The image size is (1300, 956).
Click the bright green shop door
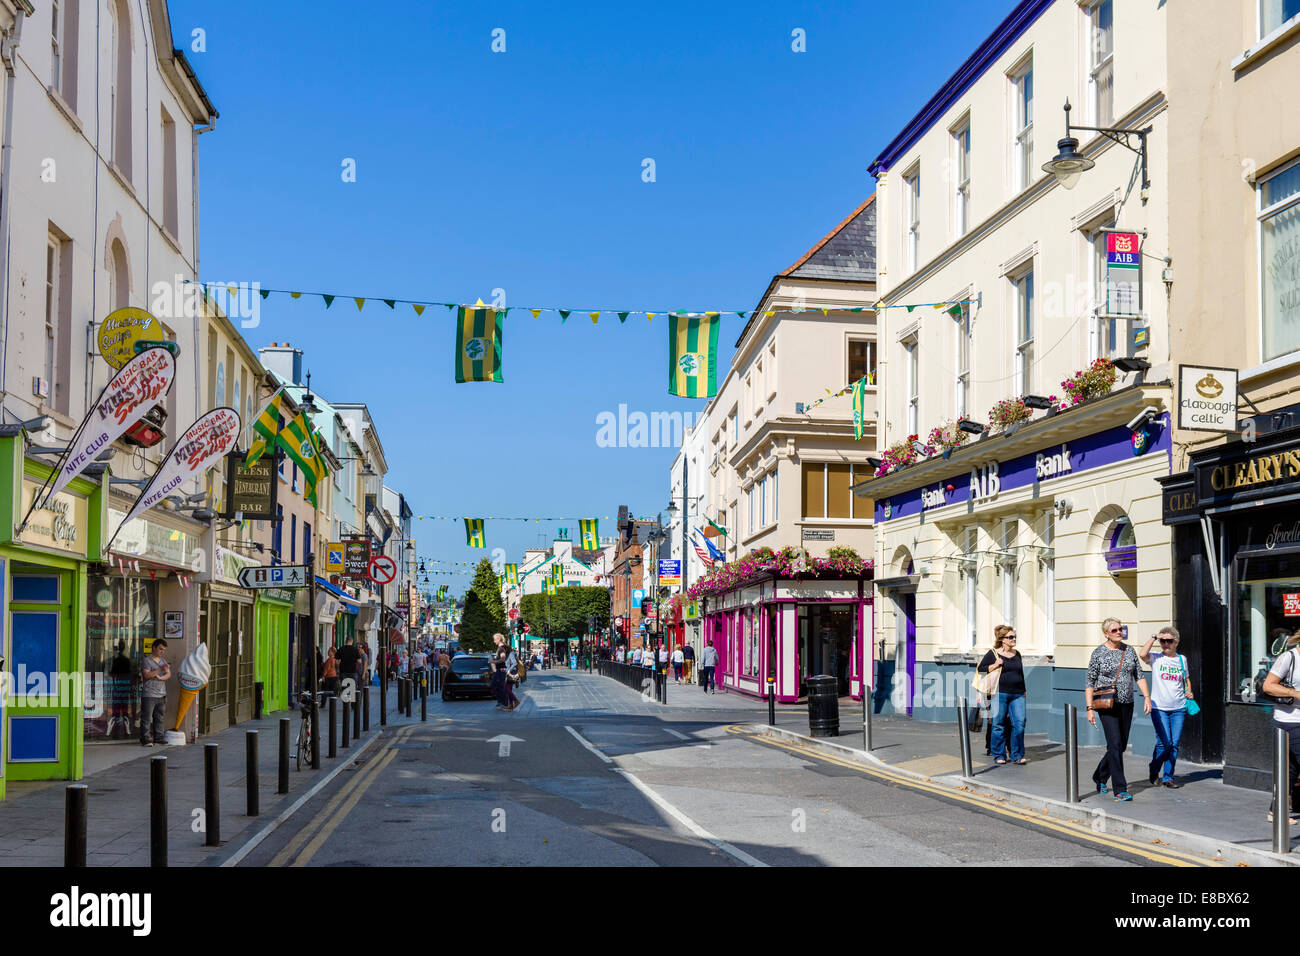(271, 654)
